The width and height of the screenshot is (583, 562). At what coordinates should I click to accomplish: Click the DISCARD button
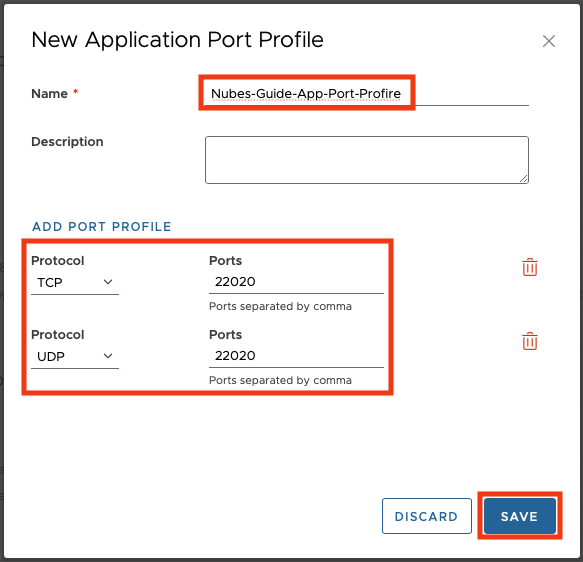coord(426,516)
